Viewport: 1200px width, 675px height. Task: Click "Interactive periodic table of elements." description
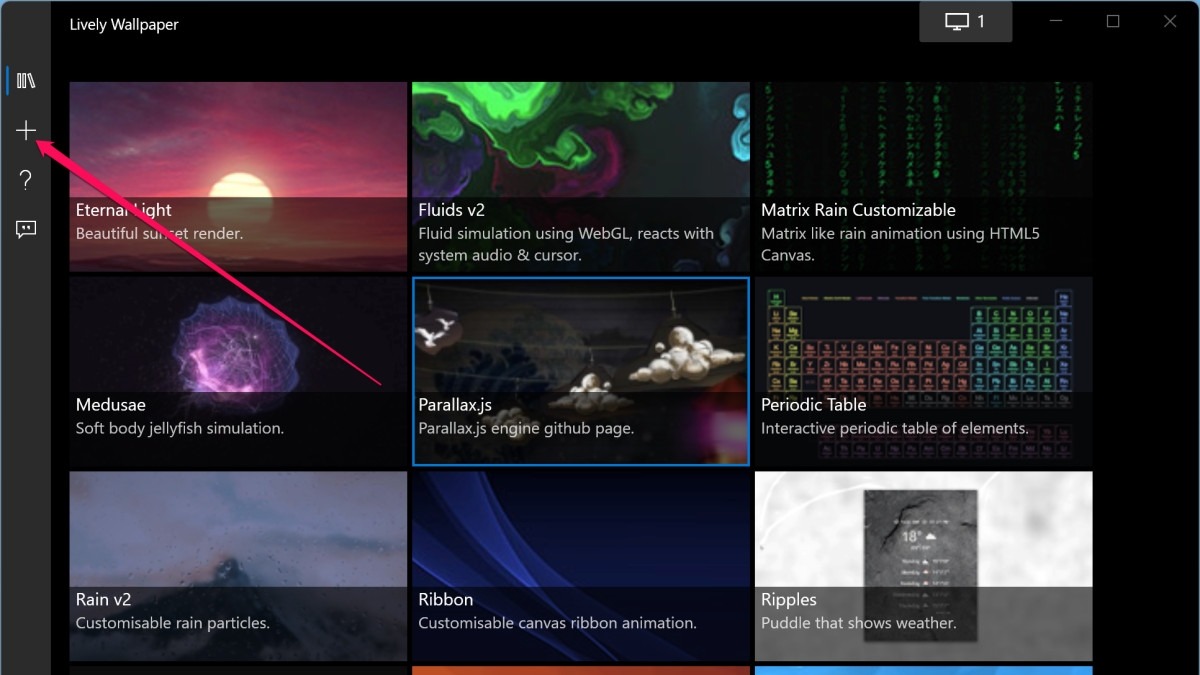(895, 428)
